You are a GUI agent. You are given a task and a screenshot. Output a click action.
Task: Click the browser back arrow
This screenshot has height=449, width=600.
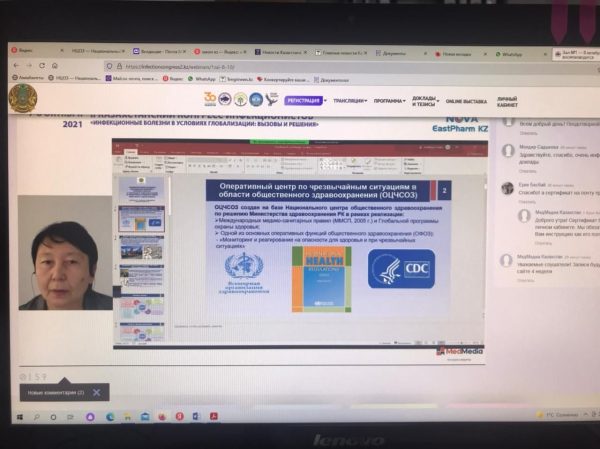pyautogui.click(x=16, y=65)
